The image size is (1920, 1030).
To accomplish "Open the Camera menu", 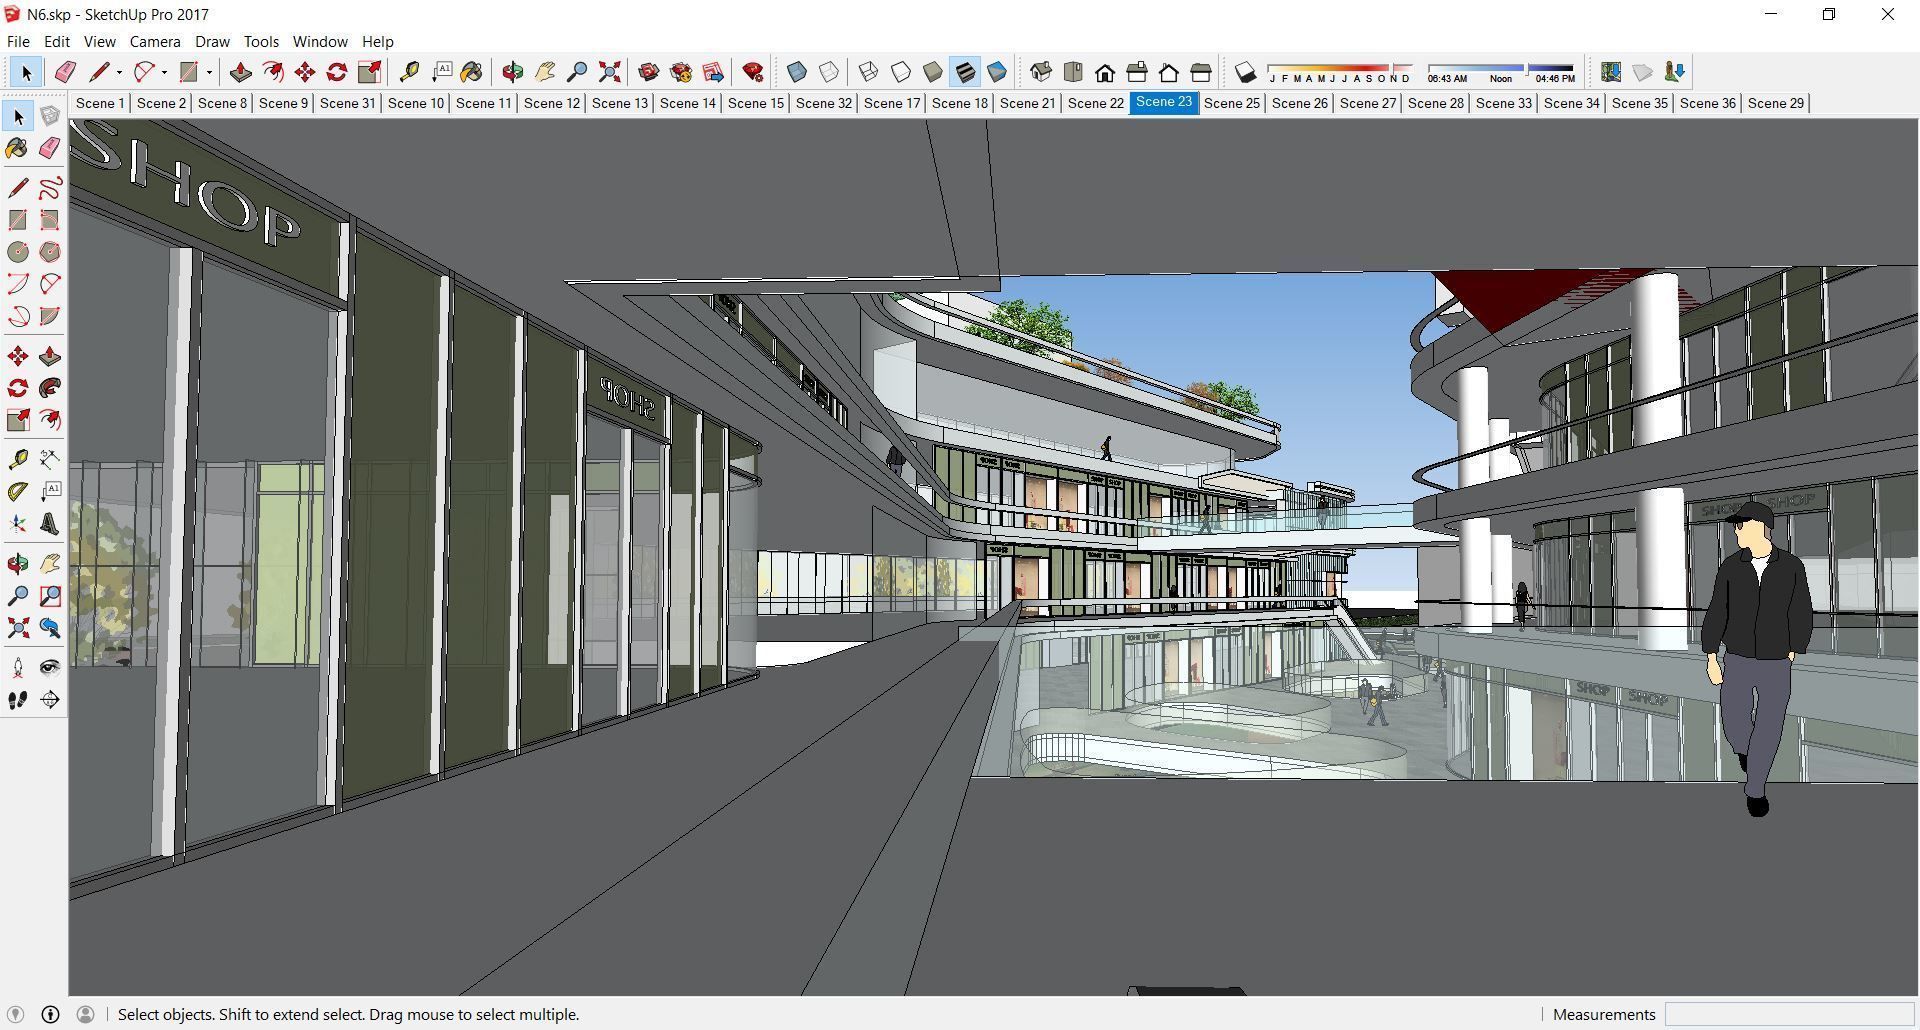I will click(155, 42).
